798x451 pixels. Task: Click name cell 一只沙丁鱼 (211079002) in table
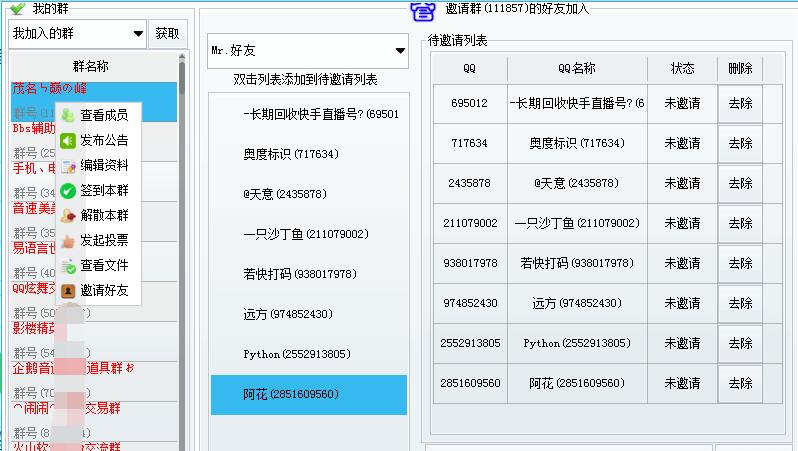click(577, 223)
